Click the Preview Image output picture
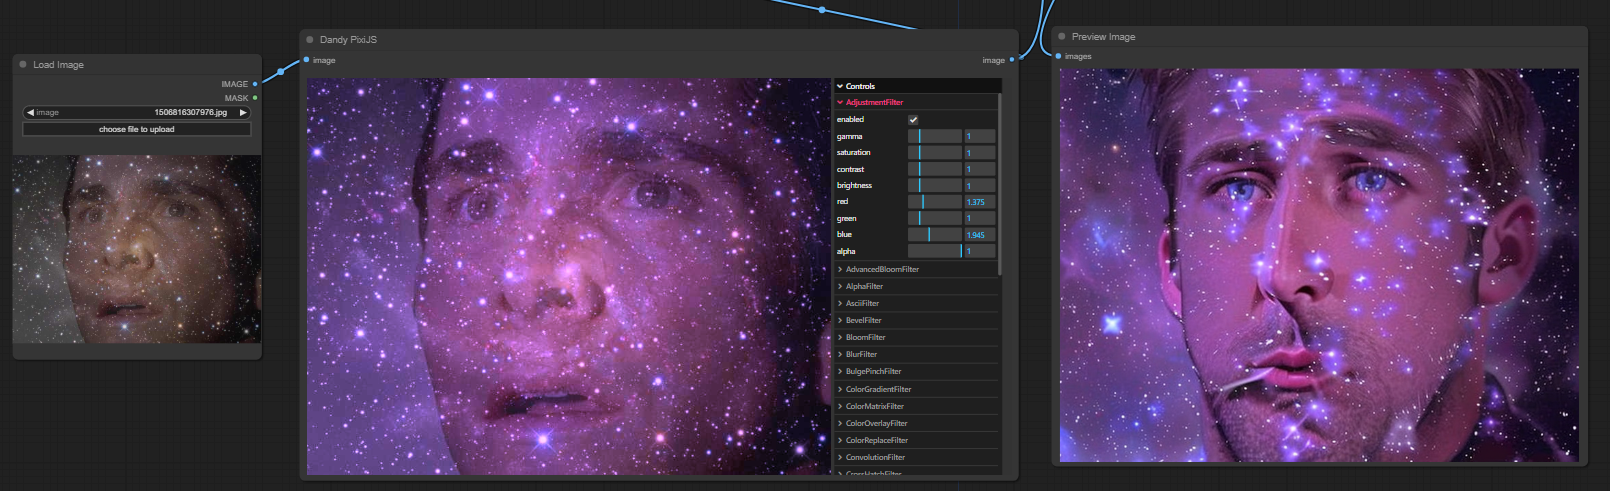 (x=1319, y=265)
